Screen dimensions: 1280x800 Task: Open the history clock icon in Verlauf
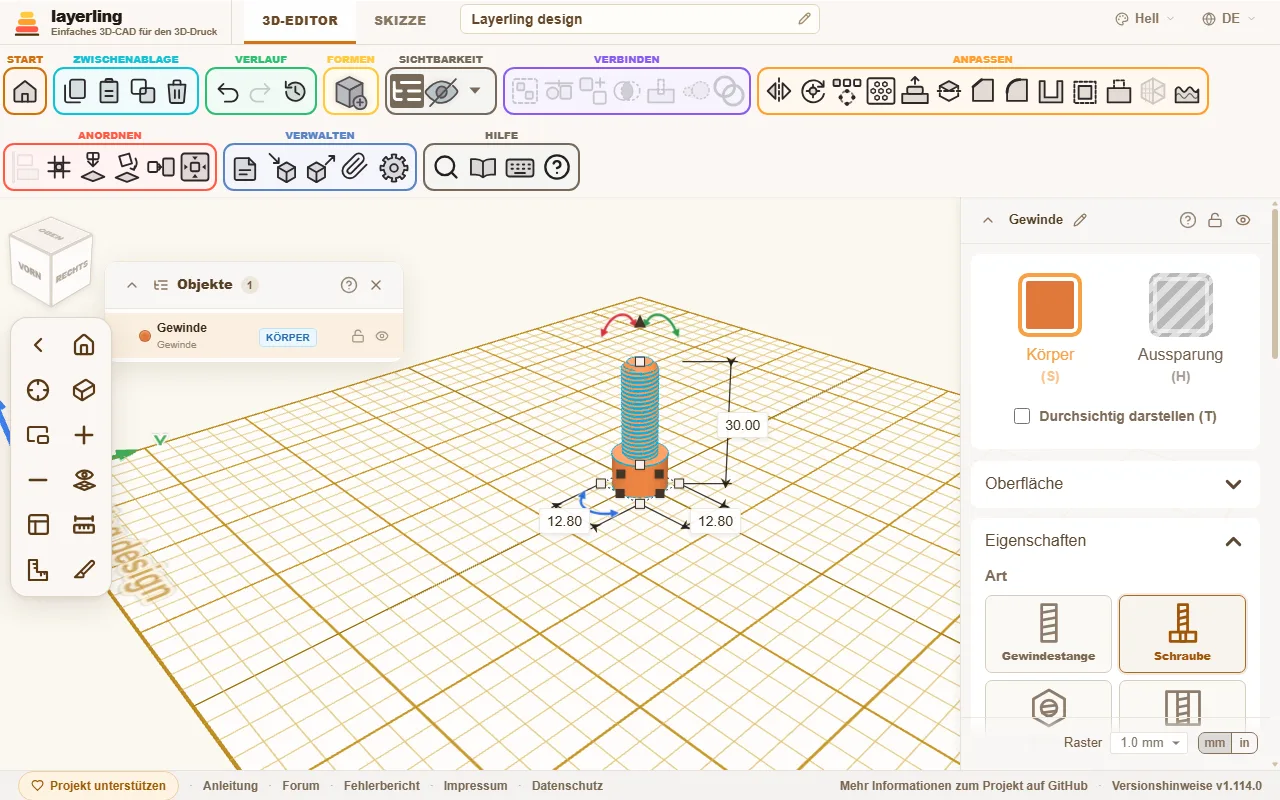coord(295,91)
